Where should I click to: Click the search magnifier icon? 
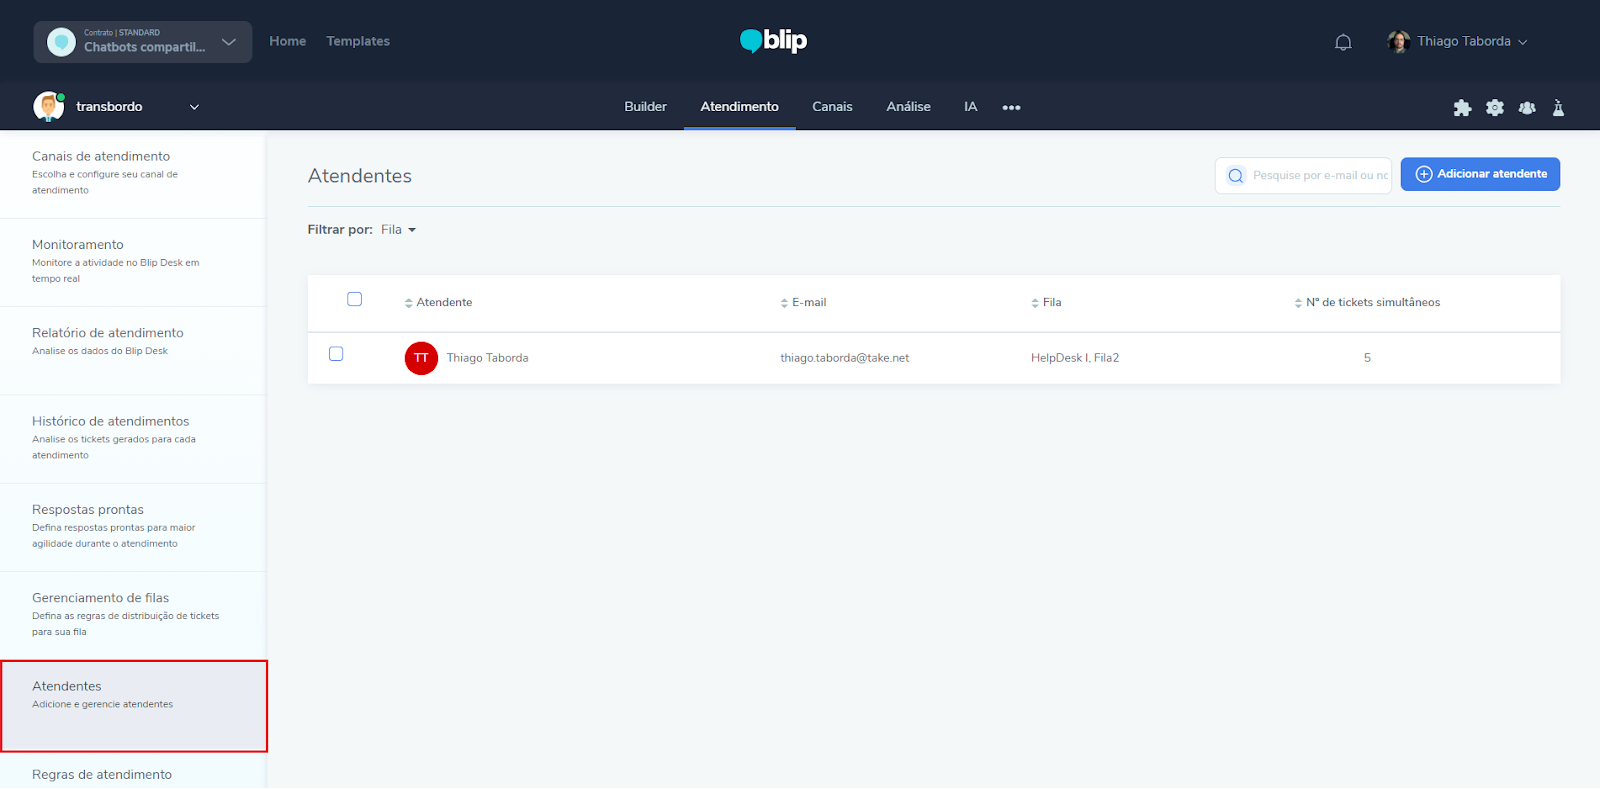(x=1236, y=176)
